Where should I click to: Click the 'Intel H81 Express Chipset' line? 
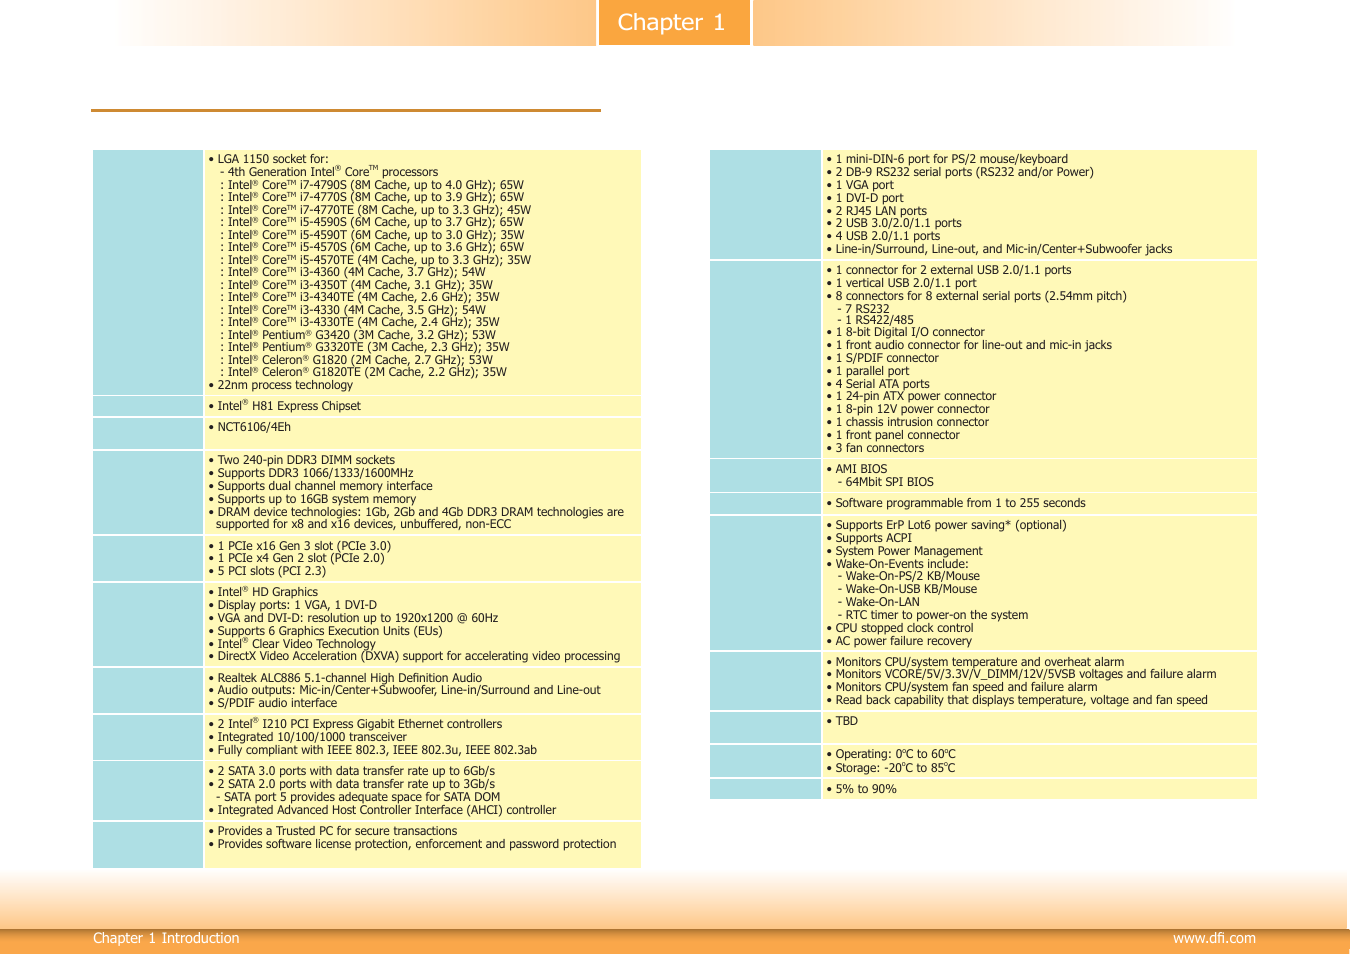(284, 406)
